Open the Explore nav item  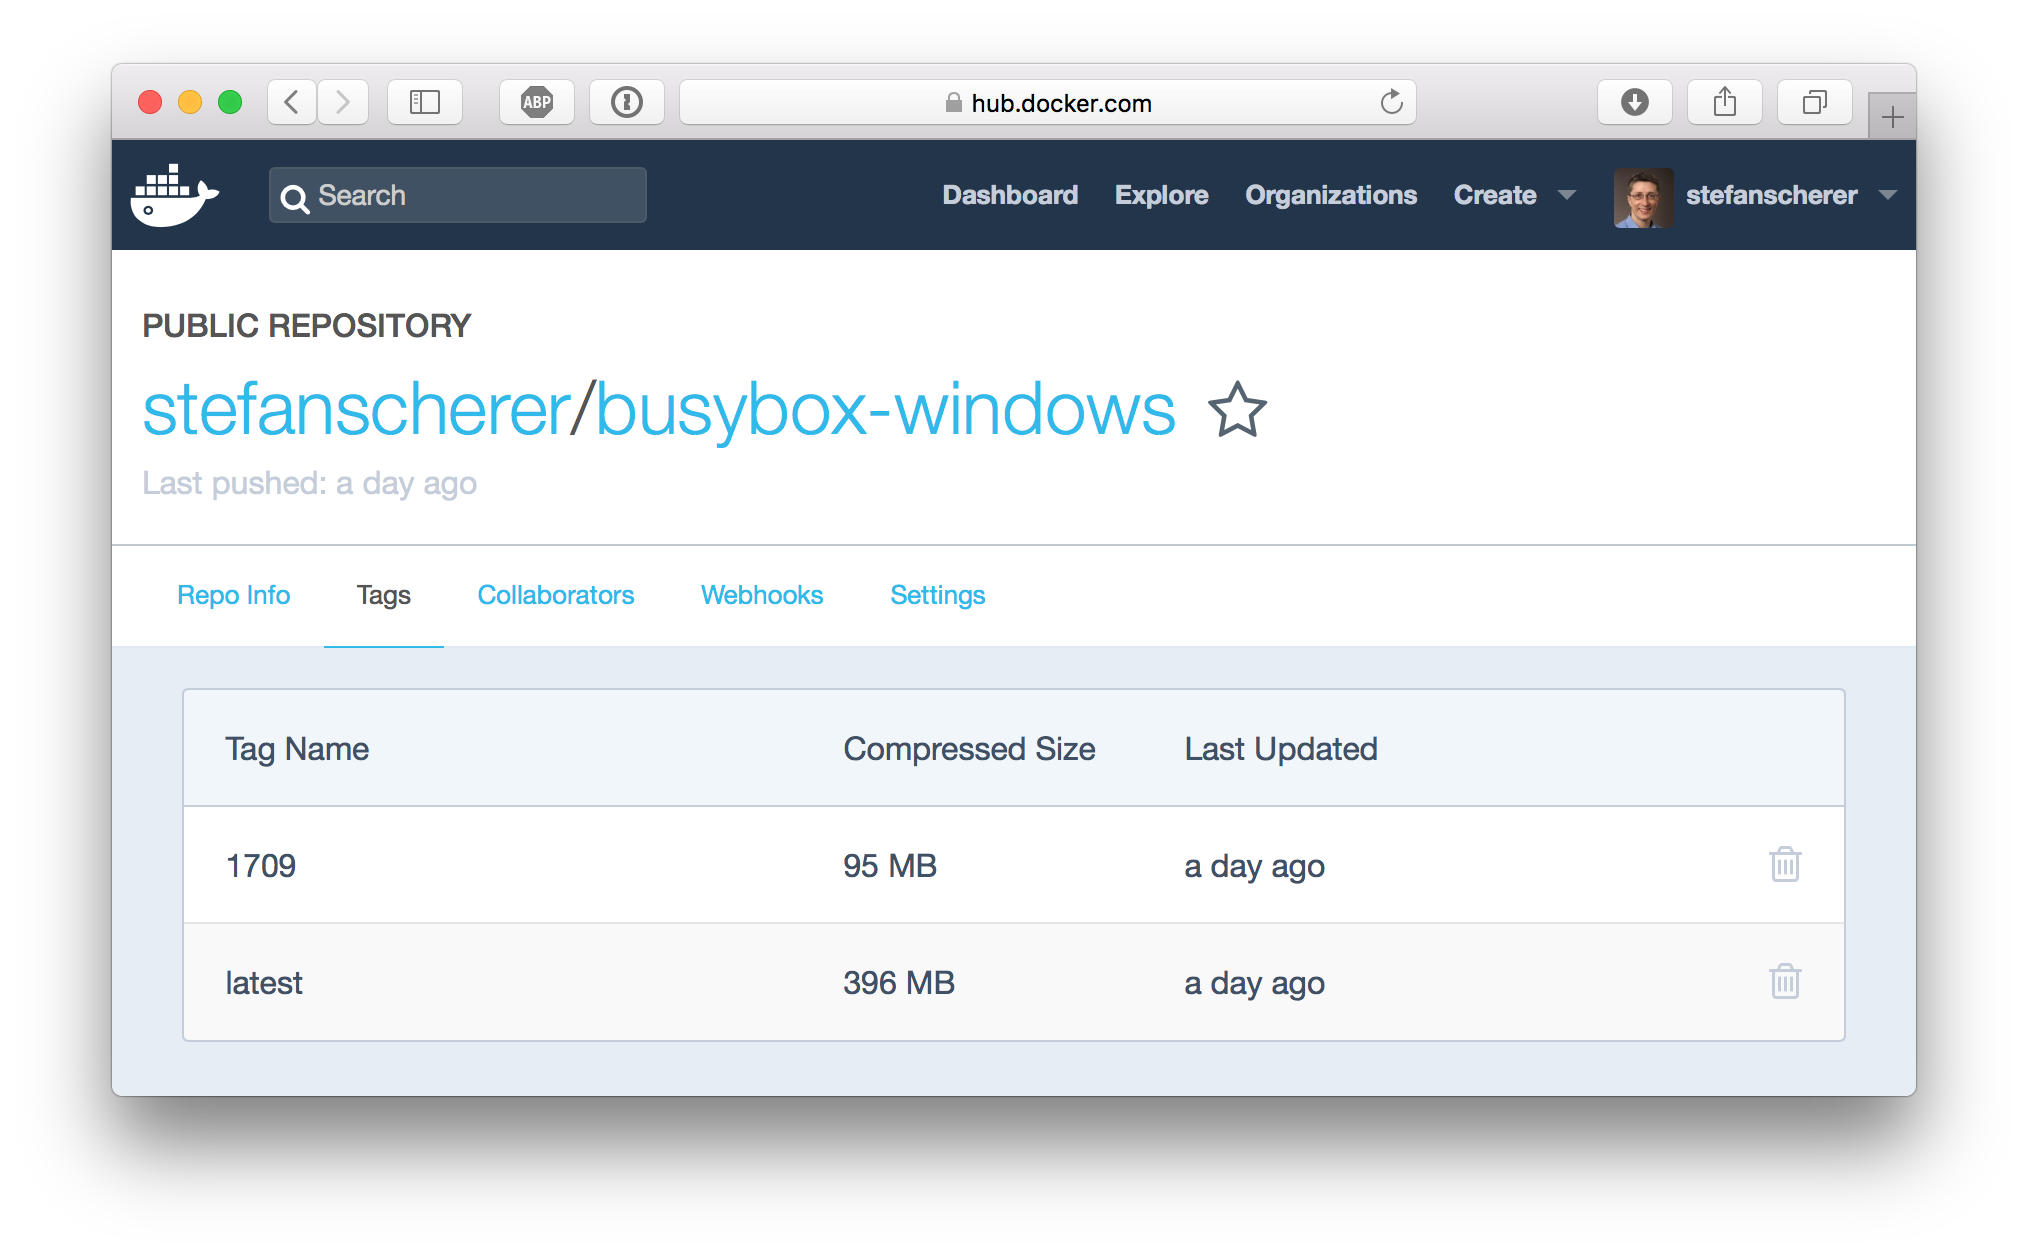point(1161,195)
